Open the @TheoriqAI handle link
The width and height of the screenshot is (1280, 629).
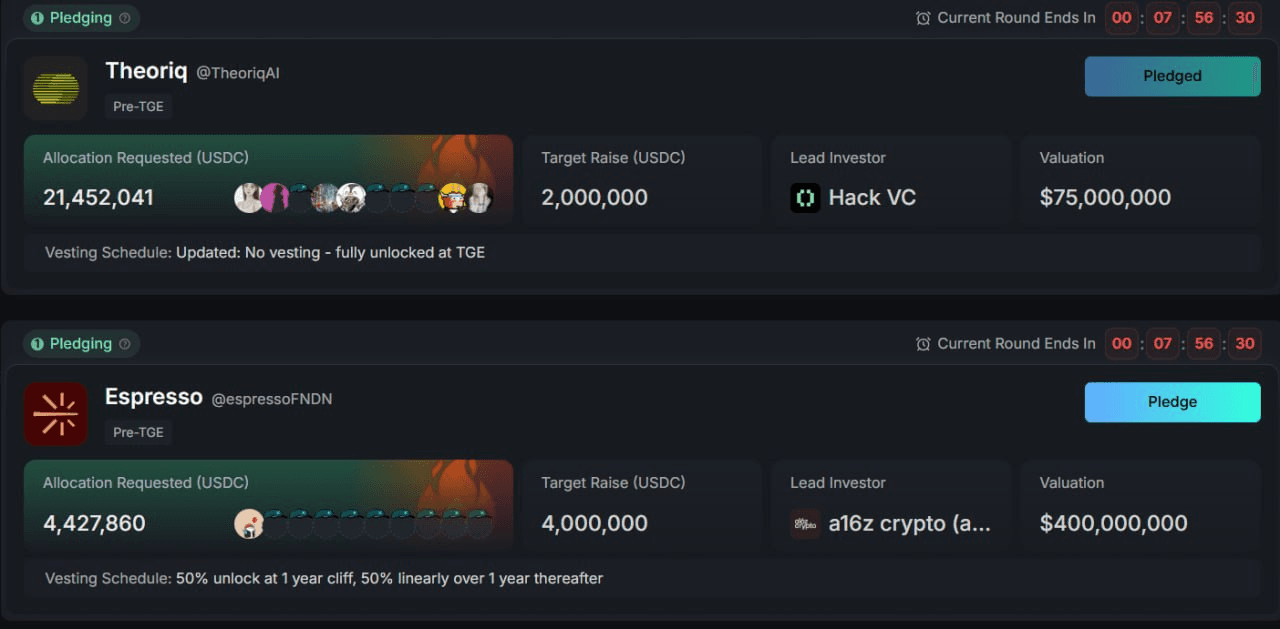pyautogui.click(x=238, y=73)
